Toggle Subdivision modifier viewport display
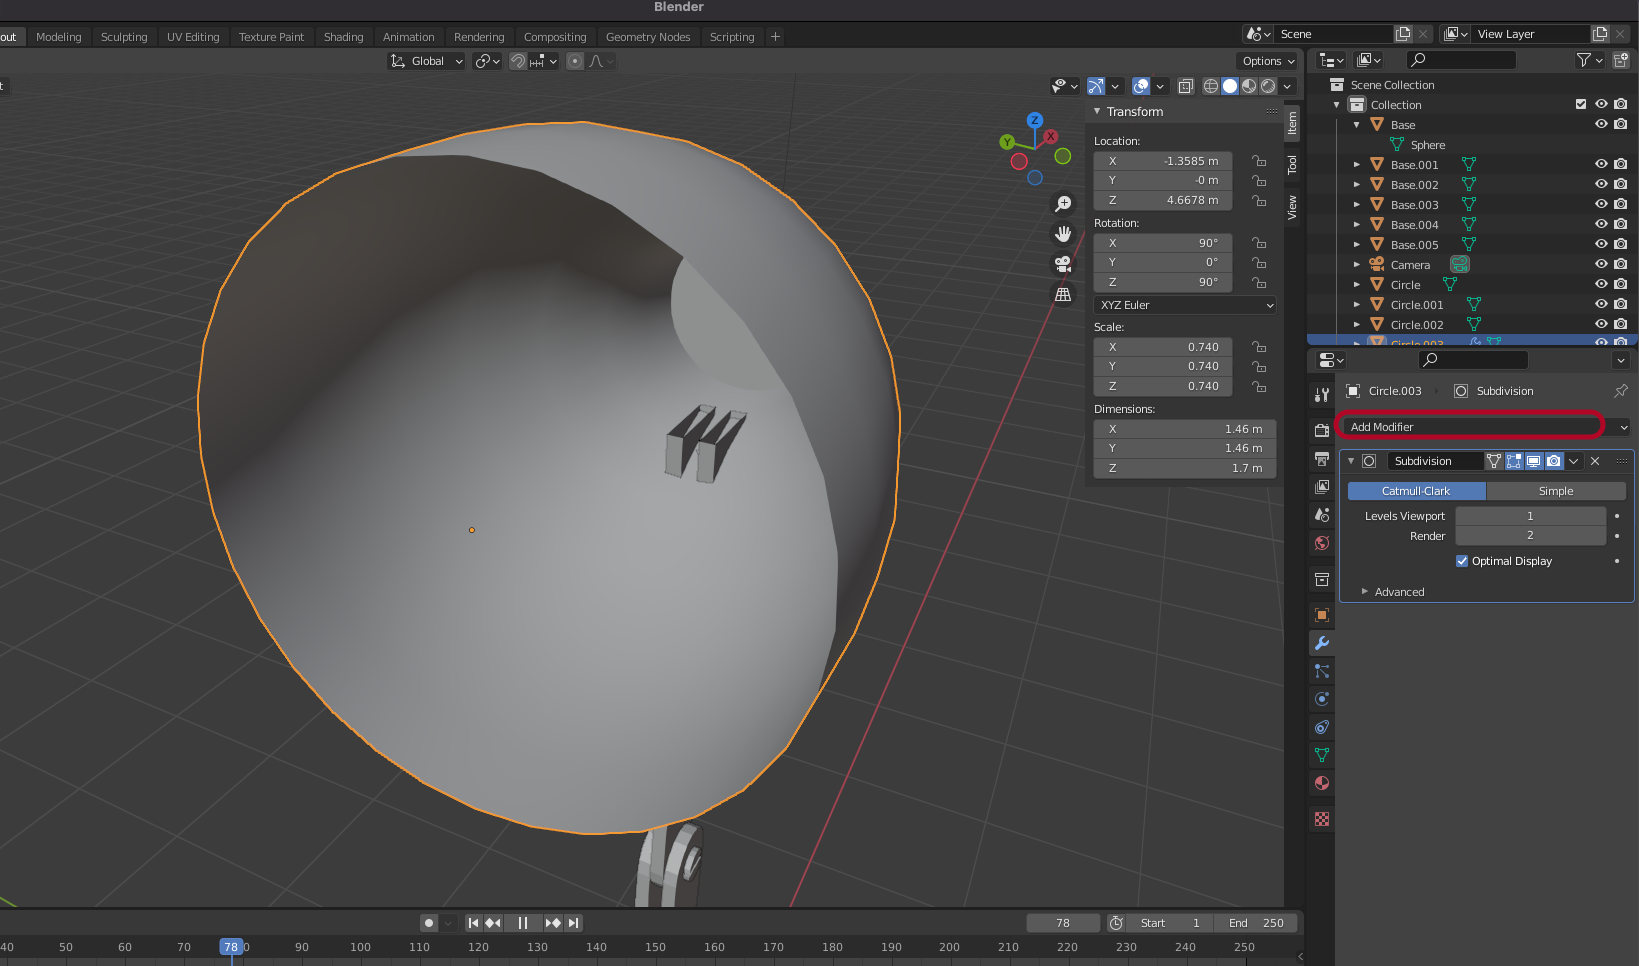Image resolution: width=1639 pixels, height=966 pixels. coord(1534,461)
